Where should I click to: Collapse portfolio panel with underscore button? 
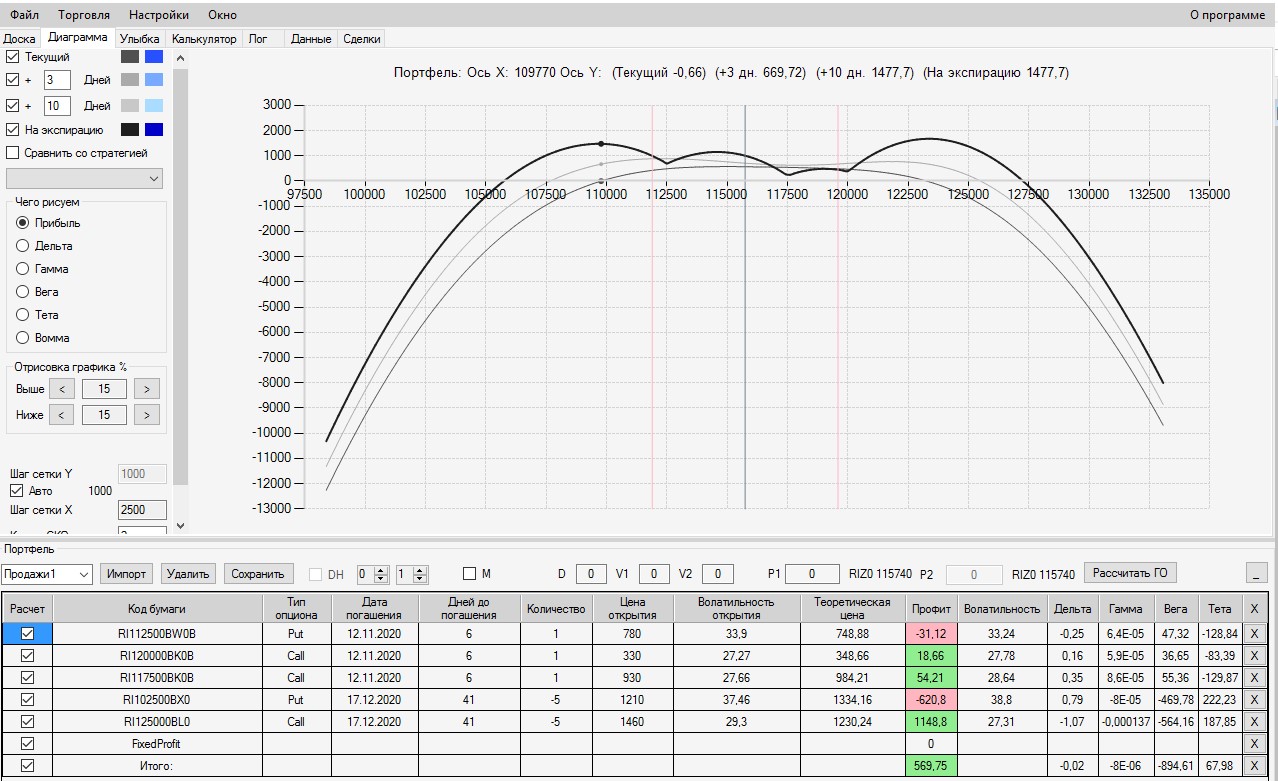coord(1256,574)
